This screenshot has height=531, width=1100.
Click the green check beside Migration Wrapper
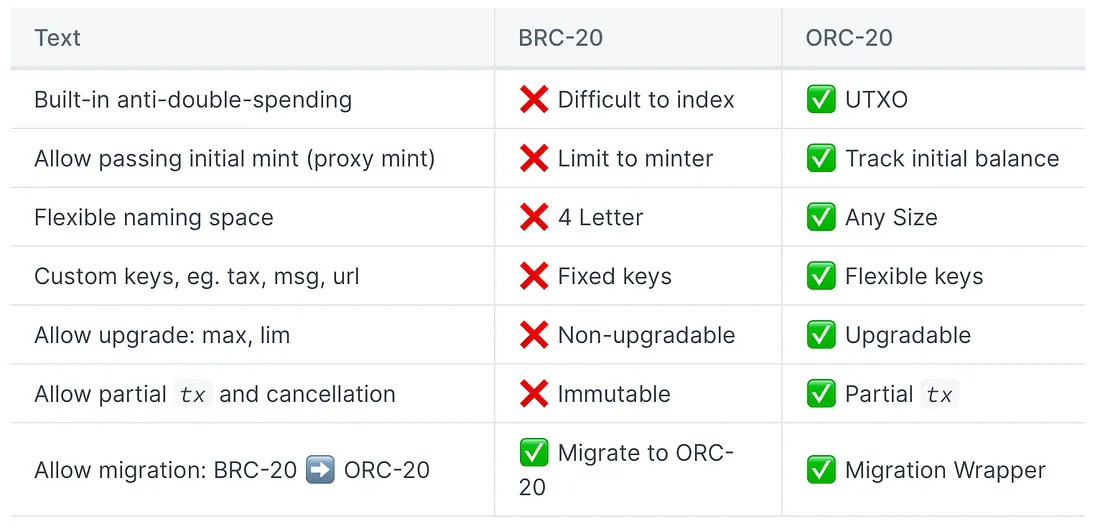pos(821,470)
